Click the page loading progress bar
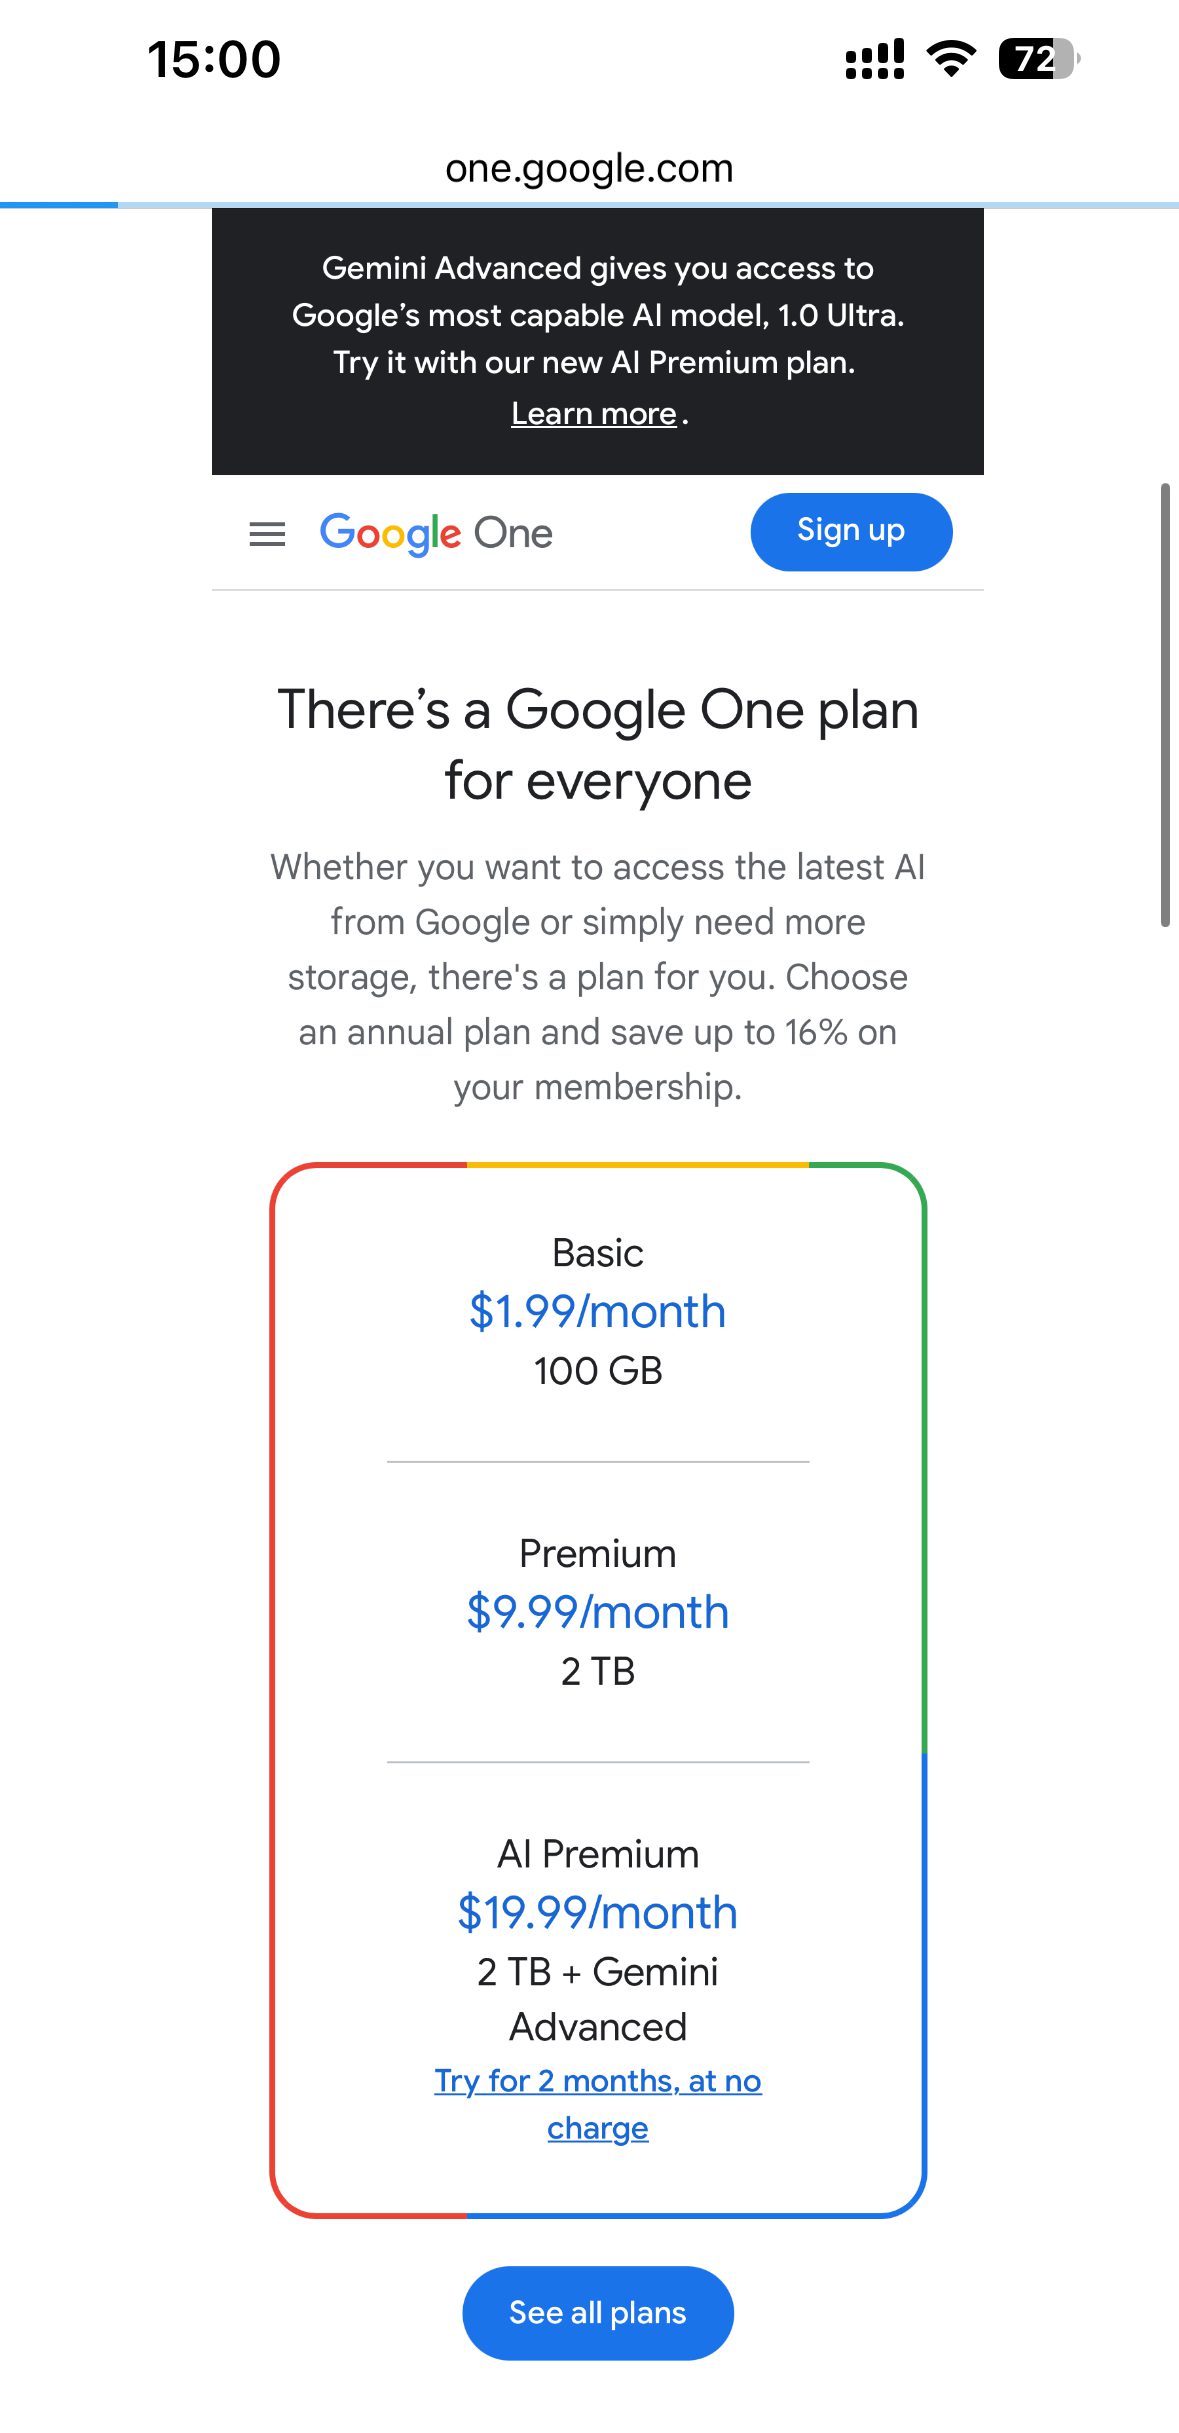 [589, 205]
